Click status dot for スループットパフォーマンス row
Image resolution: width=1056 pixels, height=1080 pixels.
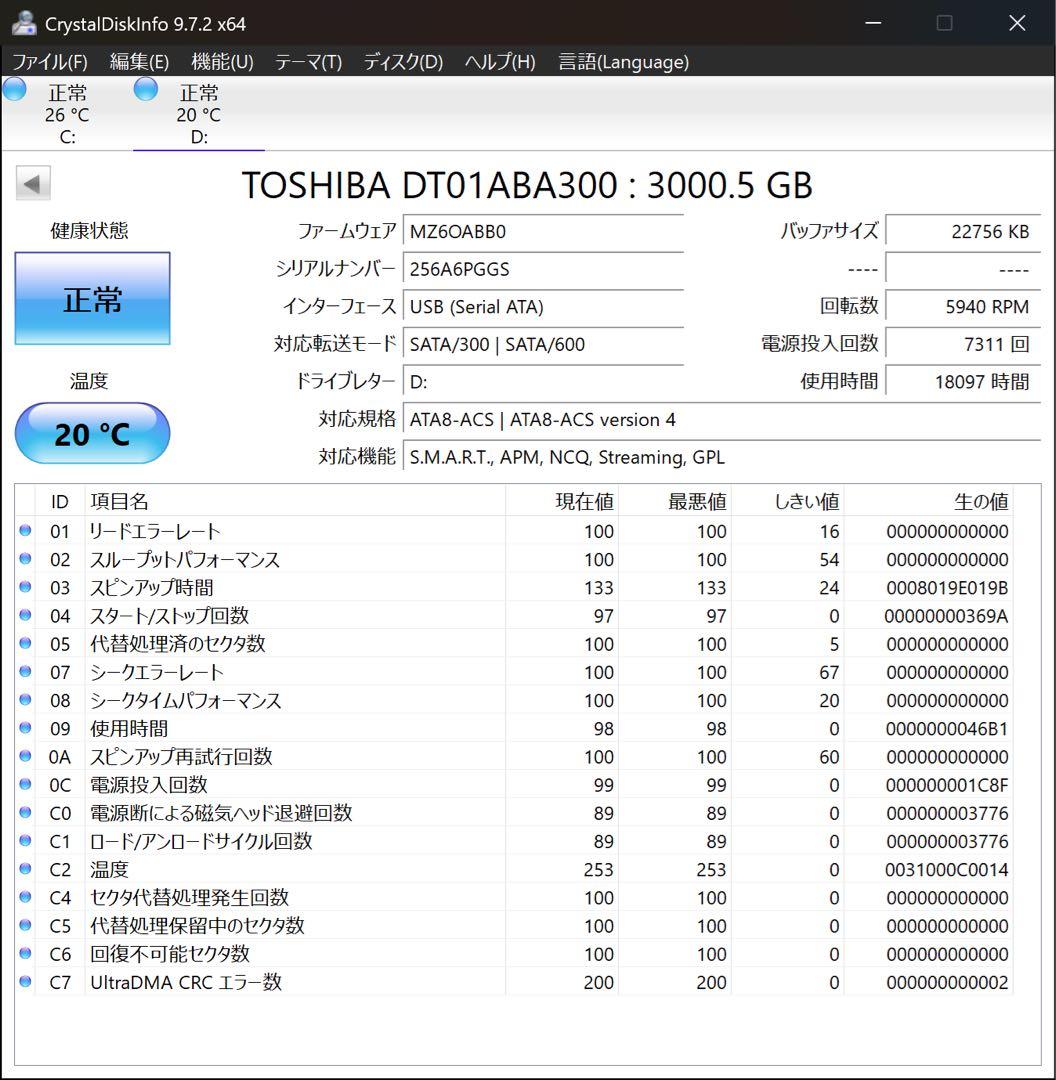[x=25, y=559]
